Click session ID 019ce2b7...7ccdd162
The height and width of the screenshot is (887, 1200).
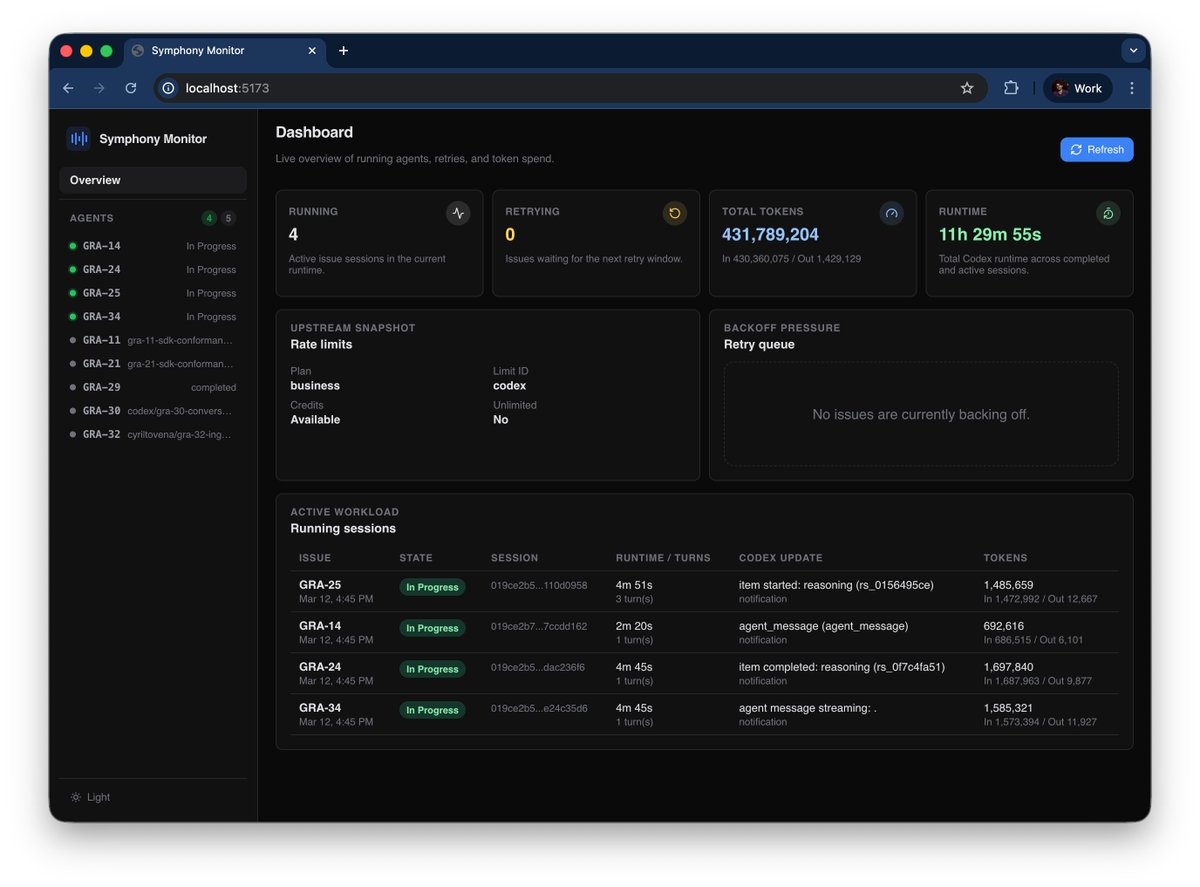tap(539, 626)
